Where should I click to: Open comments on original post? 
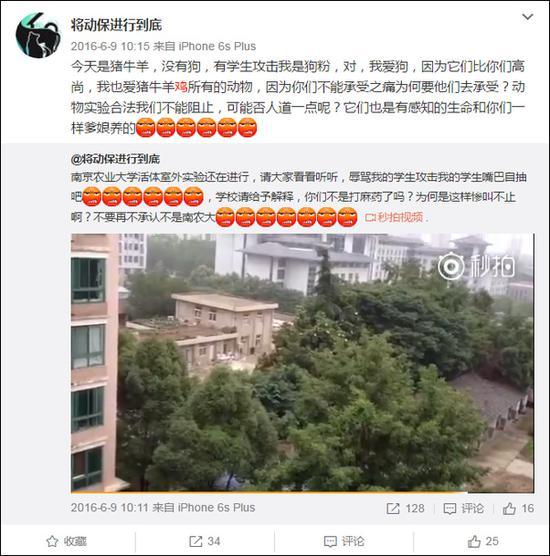[x=463, y=508]
